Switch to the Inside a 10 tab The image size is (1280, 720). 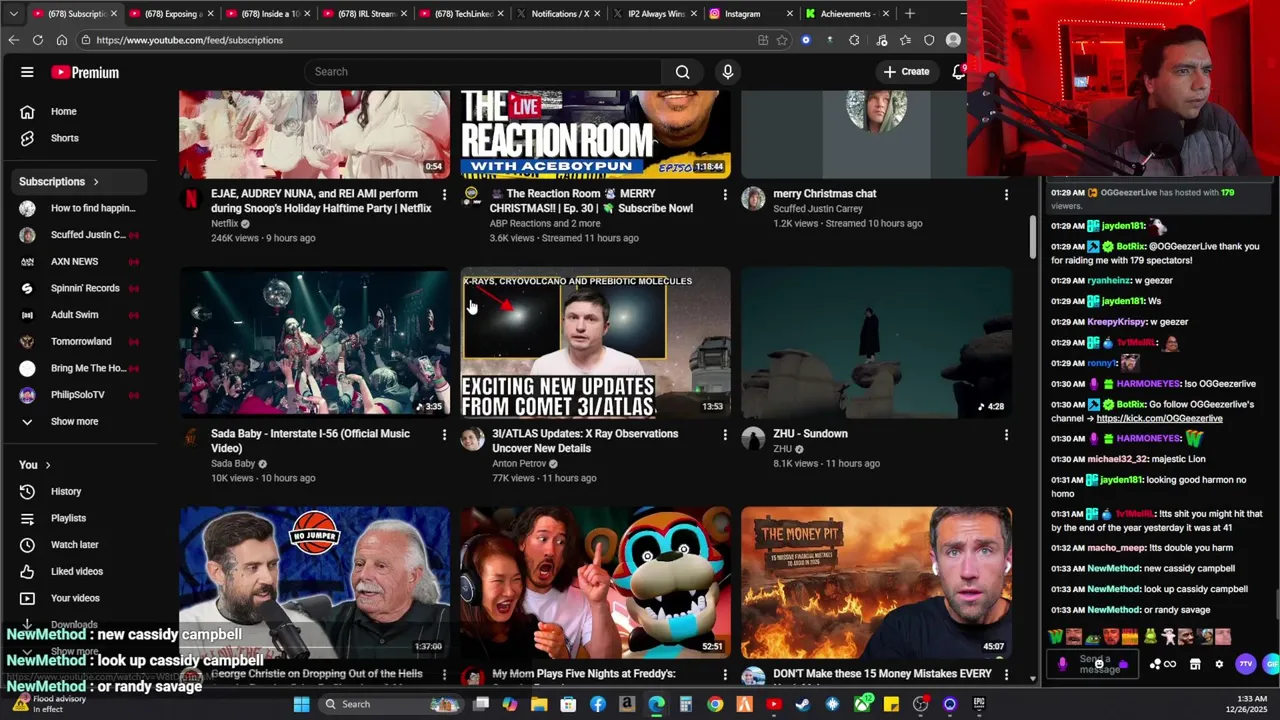[x=266, y=14]
